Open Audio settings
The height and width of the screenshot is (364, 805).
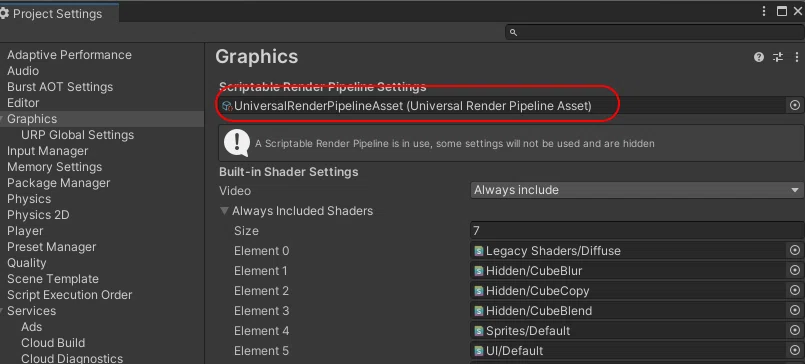[23, 71]
